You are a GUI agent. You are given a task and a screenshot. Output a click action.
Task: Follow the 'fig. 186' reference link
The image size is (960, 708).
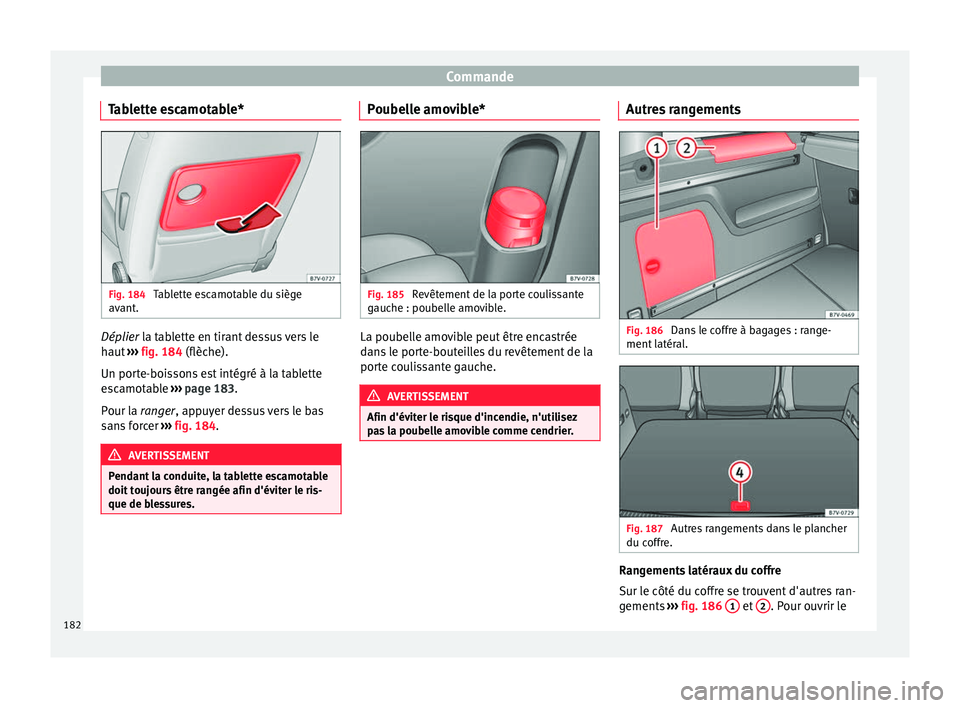pyautogui.click(x=702, y=606)
